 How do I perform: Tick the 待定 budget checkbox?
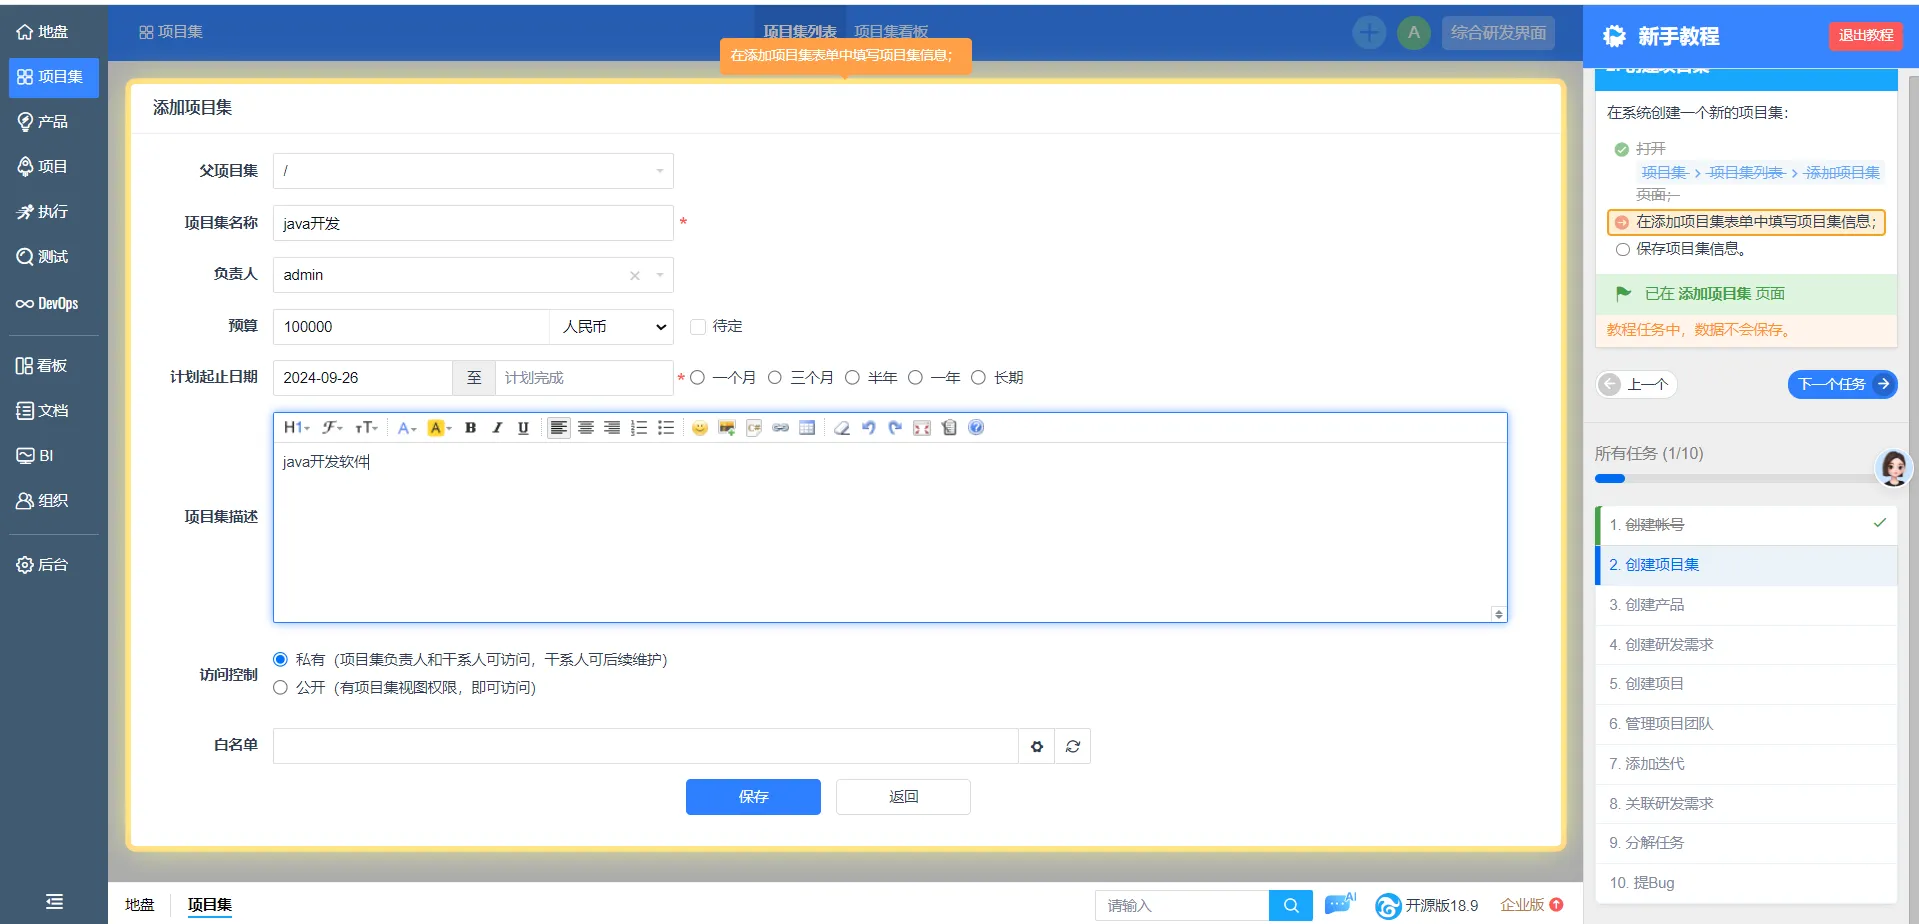[698, 327]
